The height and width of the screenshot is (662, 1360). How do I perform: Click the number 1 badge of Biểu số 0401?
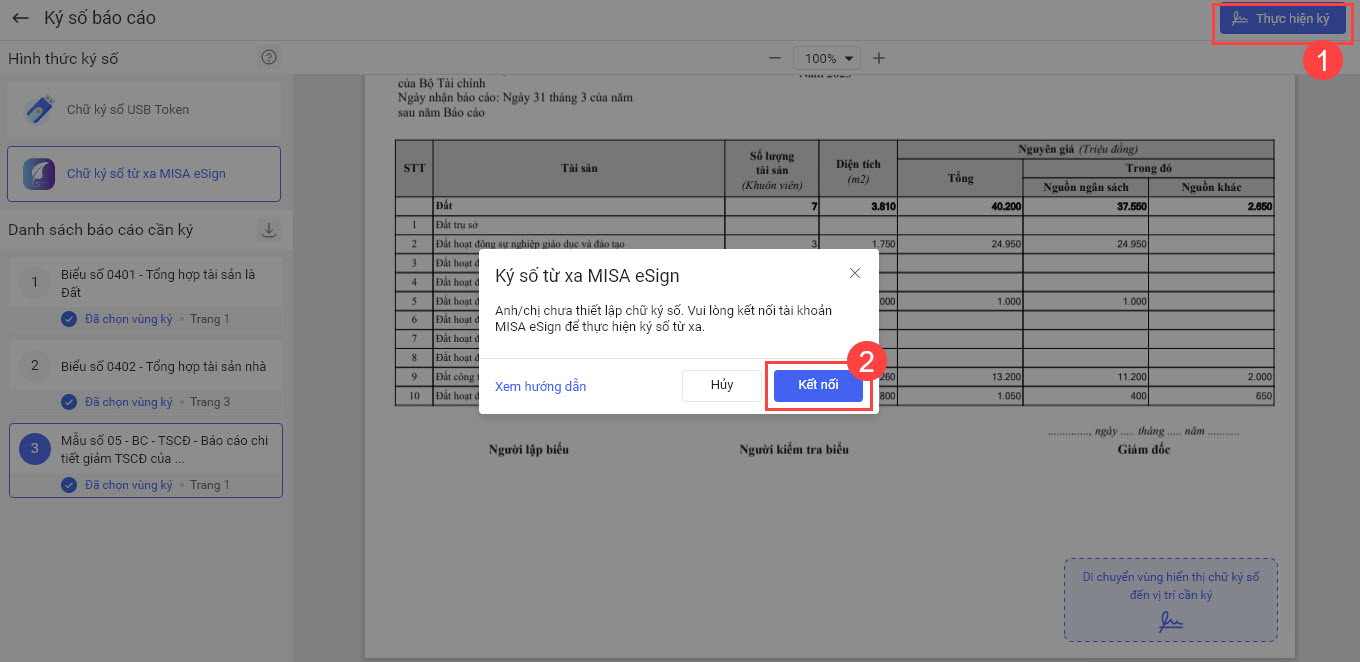[x=34, y=283]
